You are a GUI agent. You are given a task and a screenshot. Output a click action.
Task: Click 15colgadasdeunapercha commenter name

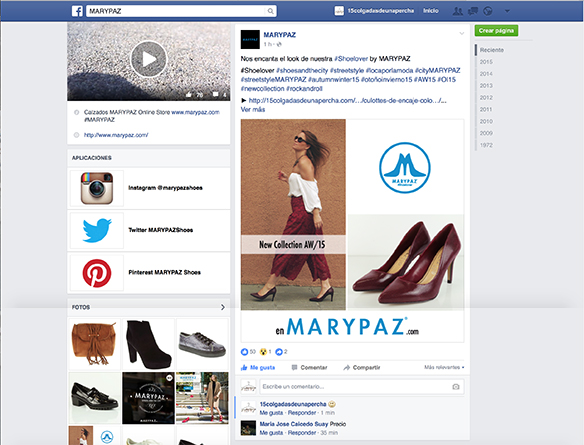coord(293,404)
